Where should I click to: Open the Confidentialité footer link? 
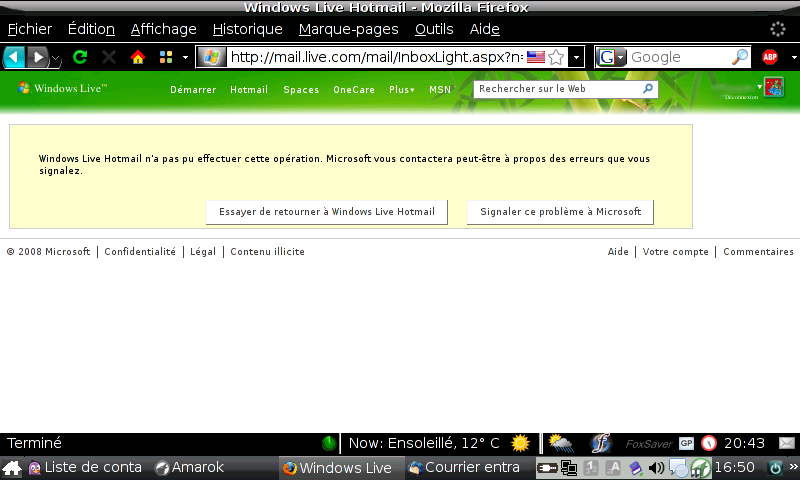pyautogui.click(x=140, y=252)
